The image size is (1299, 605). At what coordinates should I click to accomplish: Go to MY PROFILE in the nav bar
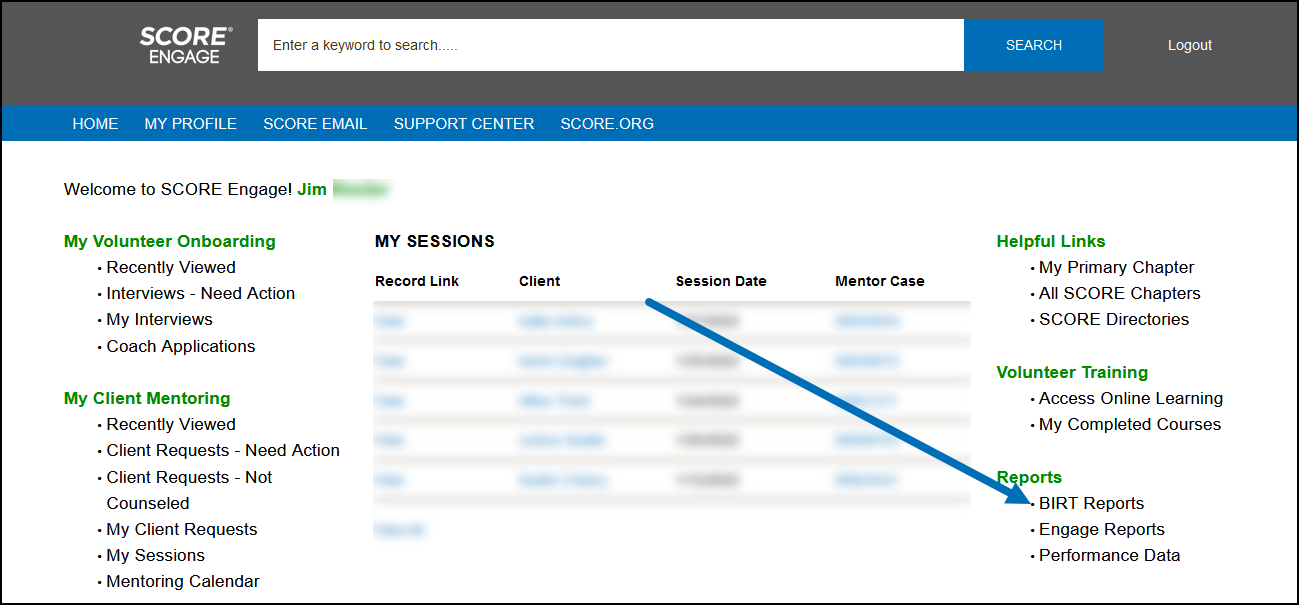click(190, 124)
